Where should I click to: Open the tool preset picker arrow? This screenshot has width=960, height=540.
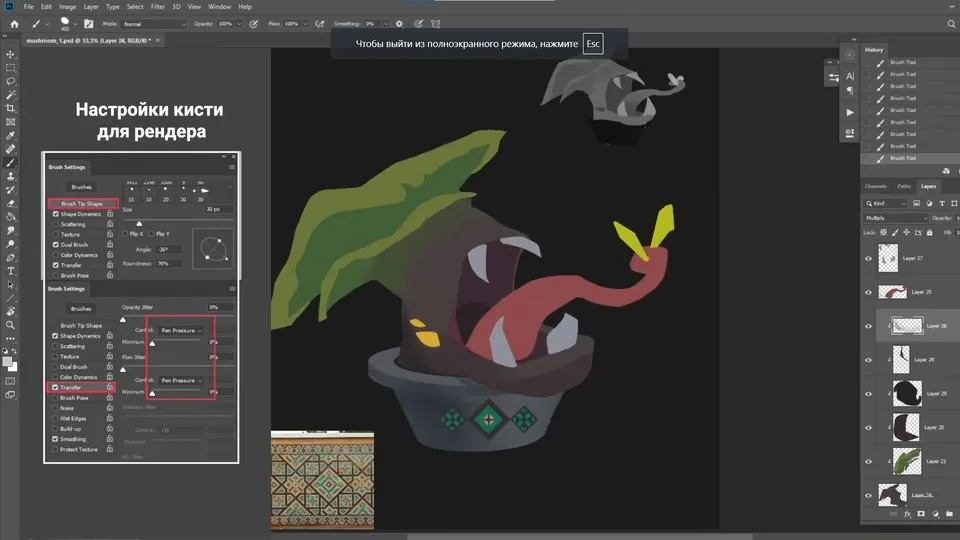point(47,24)
